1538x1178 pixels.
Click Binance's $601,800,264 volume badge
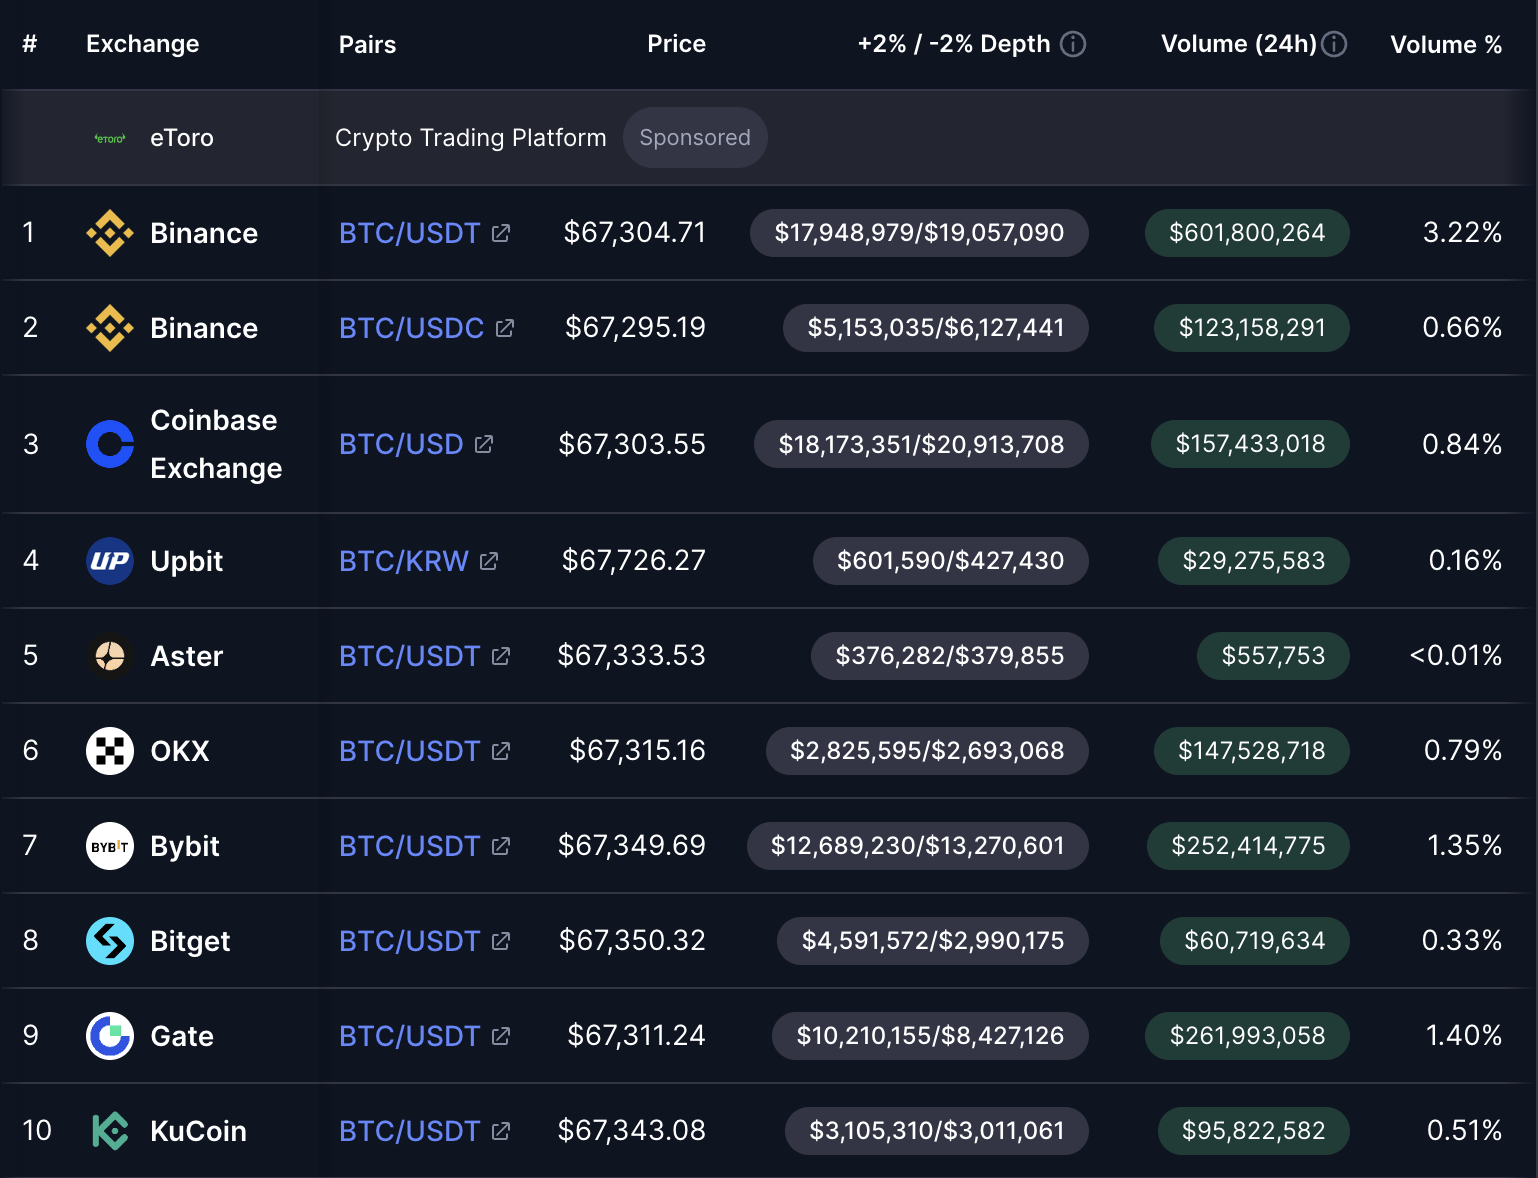pyautogui.click(x=1247, y=233)
